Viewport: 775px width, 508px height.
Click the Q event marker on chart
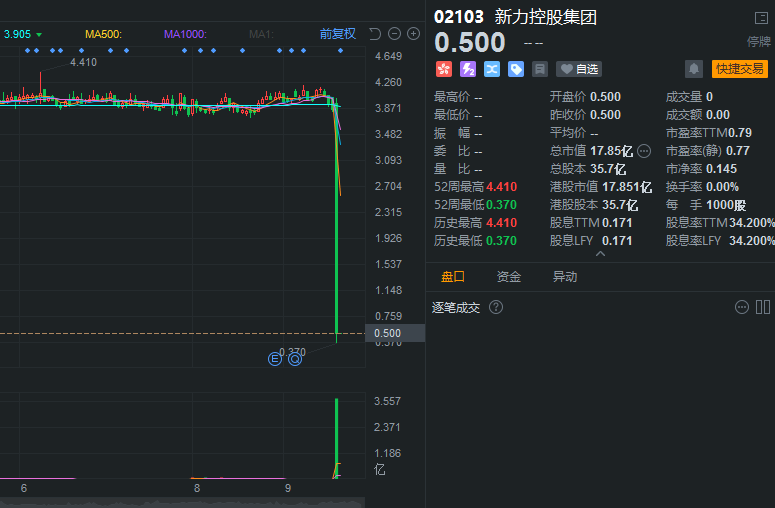pos(295,359)
